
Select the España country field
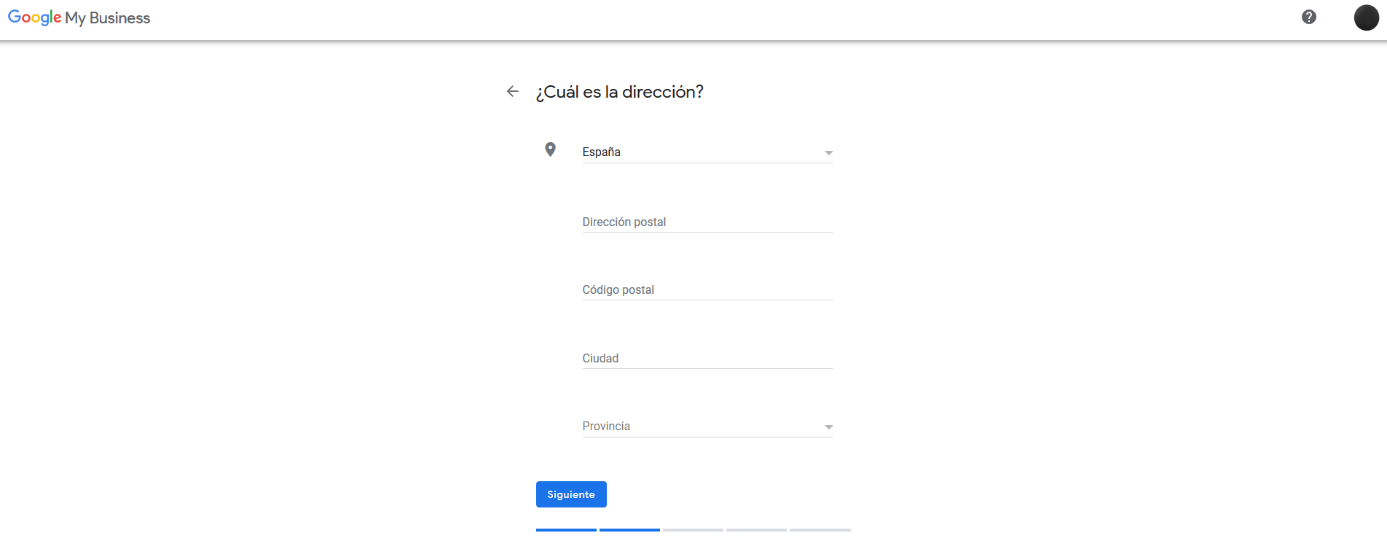pos(708,152)
